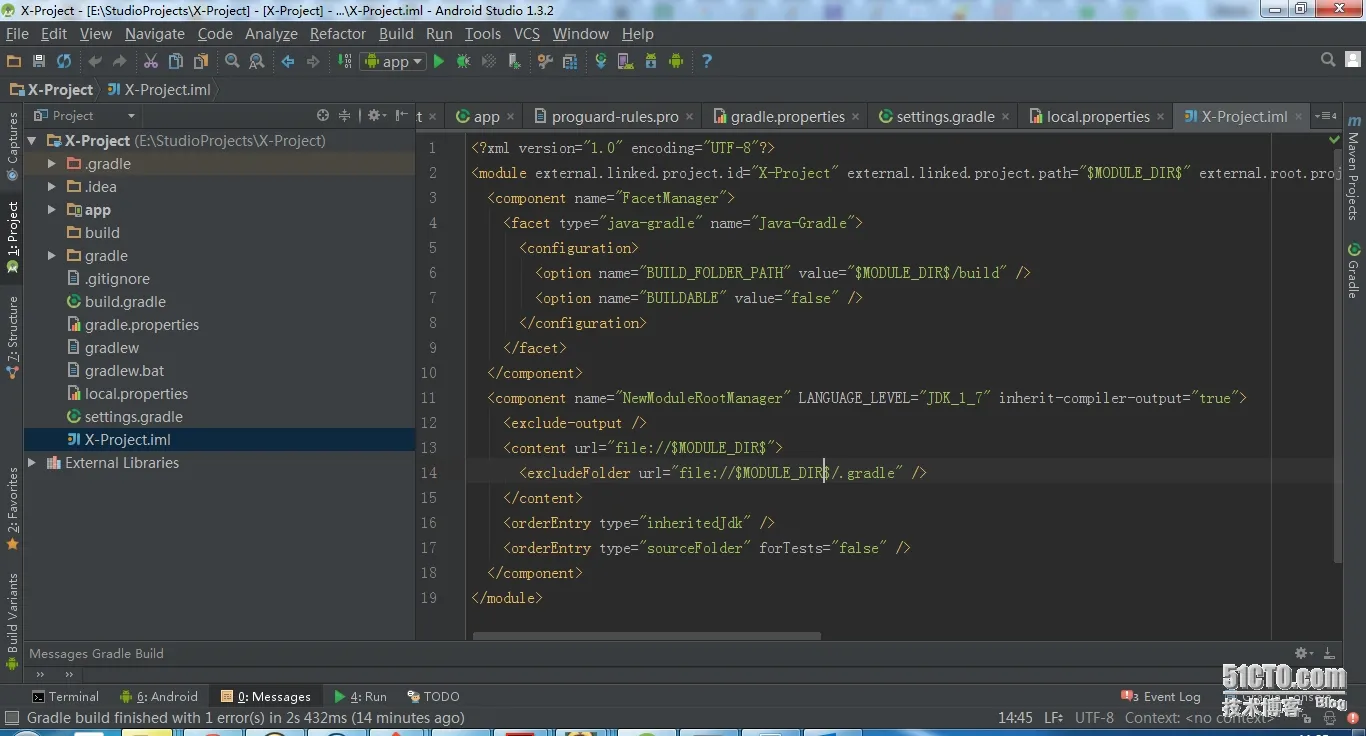Click Attach debugger to Android process icon
Screen dimensions: 1366x736
pos(514,62)
